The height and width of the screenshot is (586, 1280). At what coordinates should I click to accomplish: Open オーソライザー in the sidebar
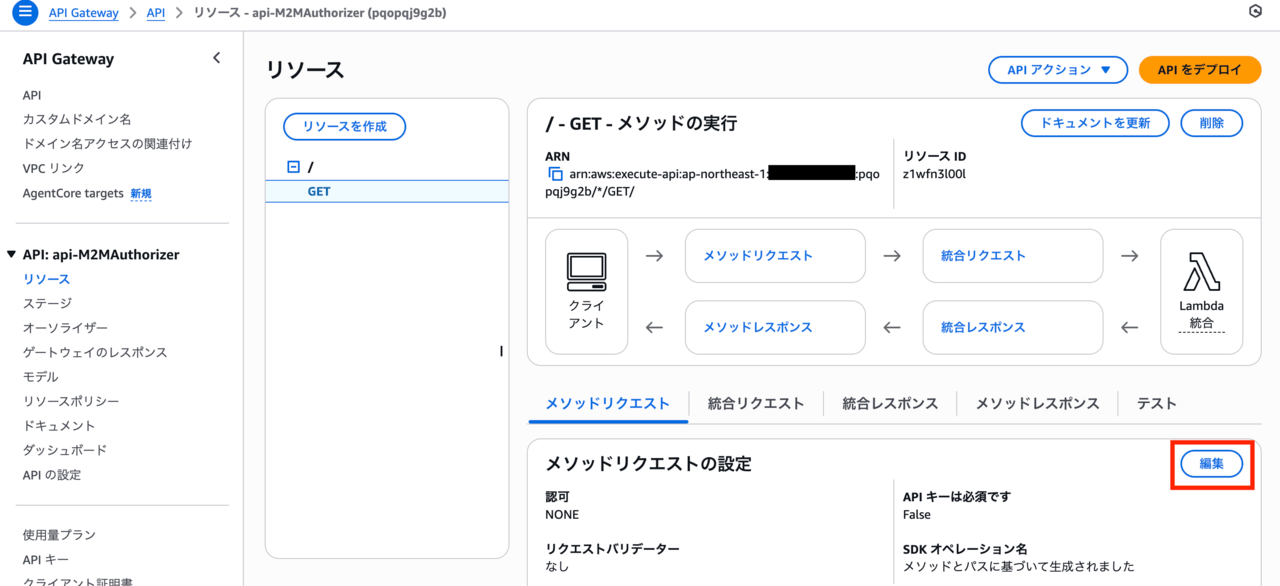pos(65,328)
